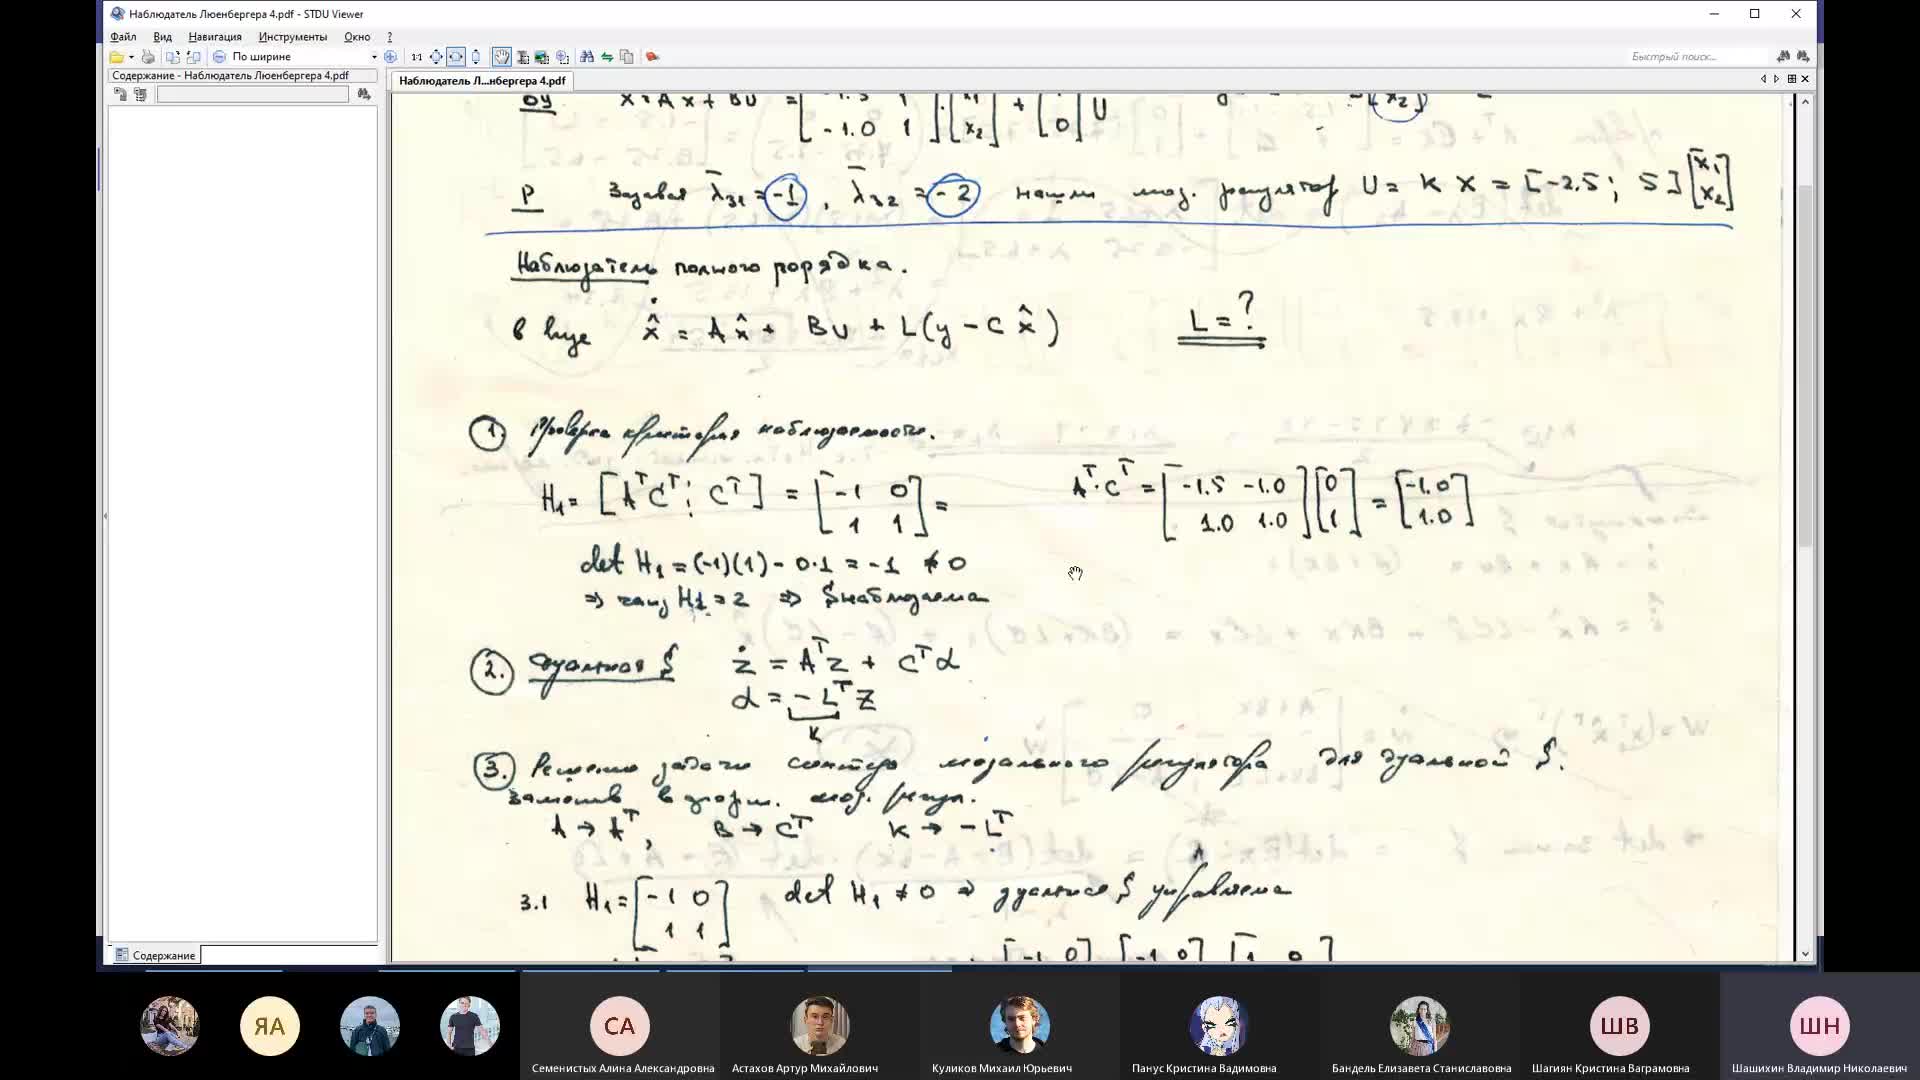
Task: Click the Содержание panel title bar
Action: coord(242,76)
